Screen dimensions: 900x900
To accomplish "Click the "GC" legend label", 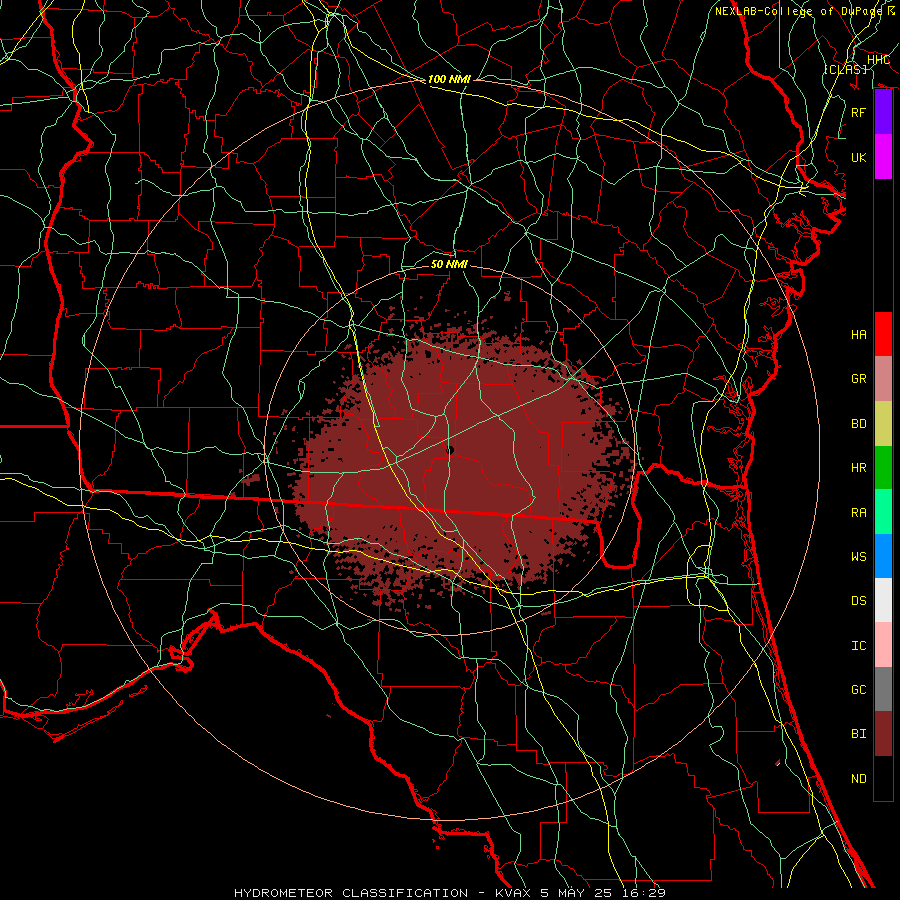I will [859, 689].
